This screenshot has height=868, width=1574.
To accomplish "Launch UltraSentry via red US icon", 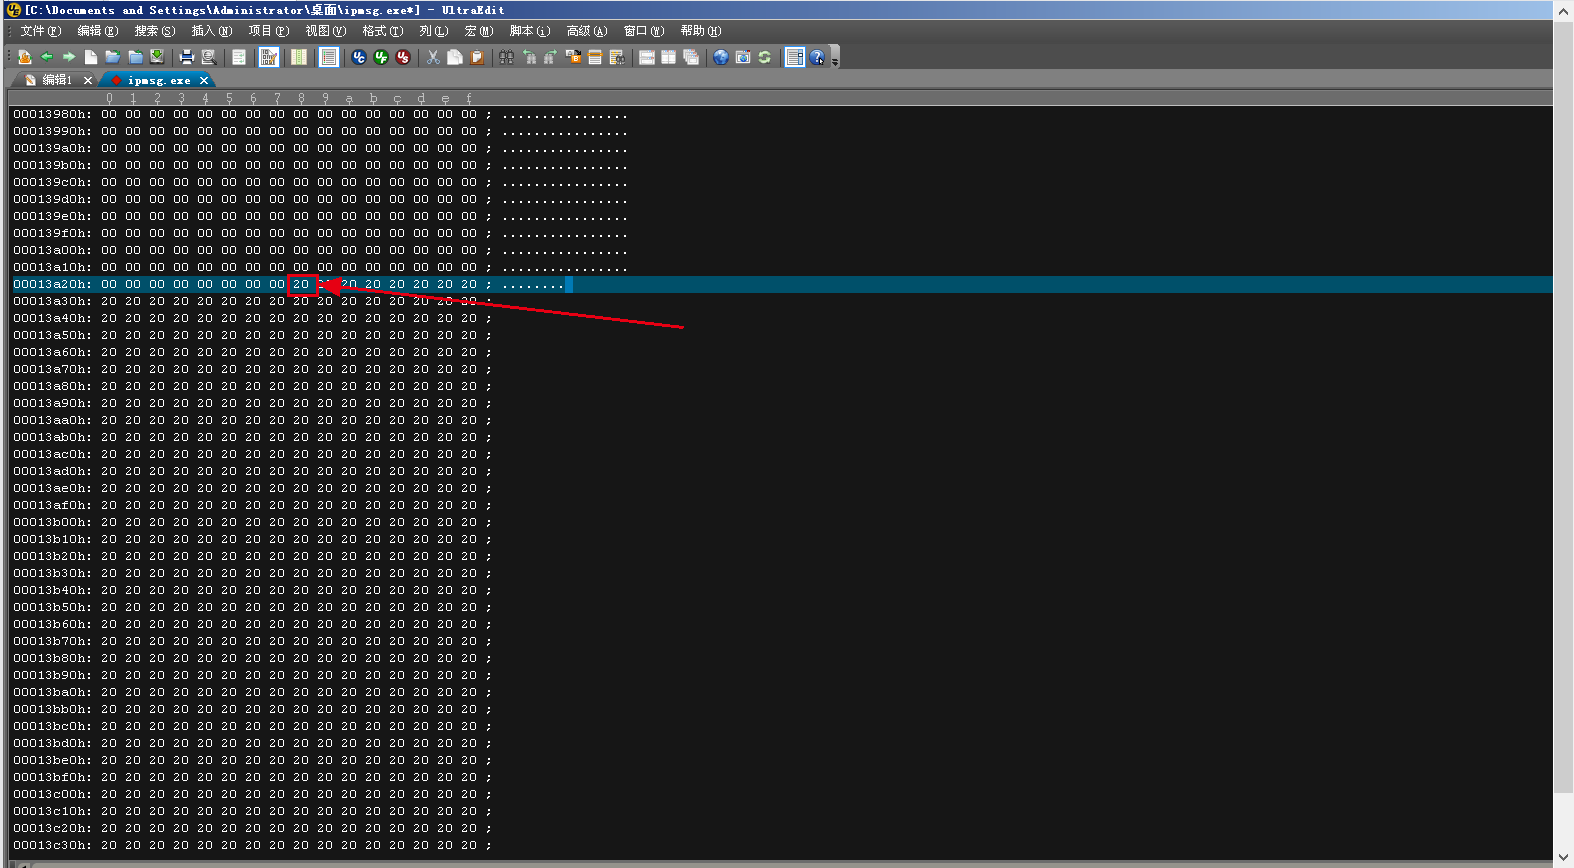I will [402, 57].
